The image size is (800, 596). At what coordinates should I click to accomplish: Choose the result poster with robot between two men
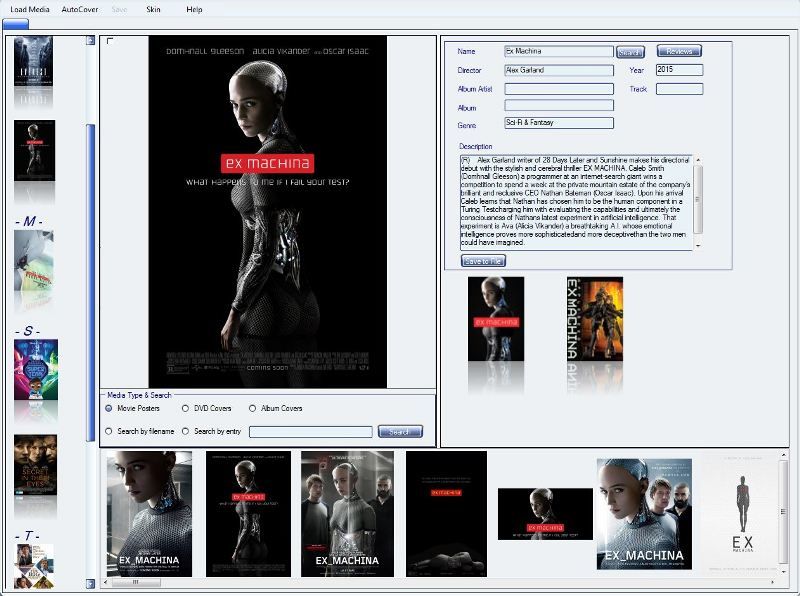point(347,514)
